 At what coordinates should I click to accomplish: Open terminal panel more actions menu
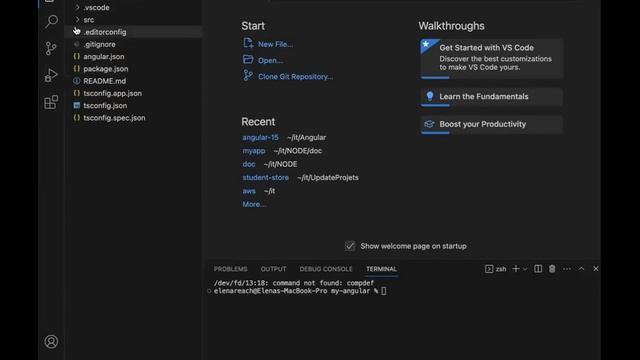[567, 269]
